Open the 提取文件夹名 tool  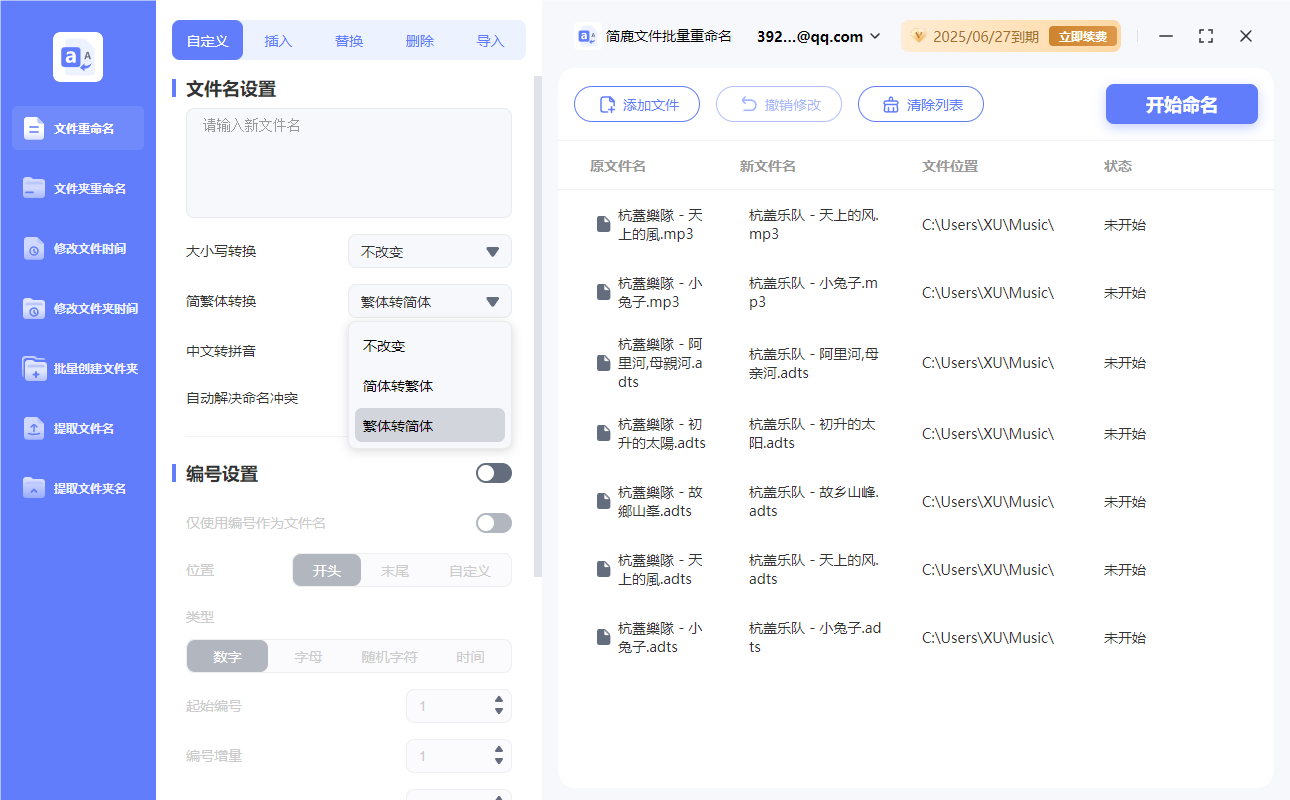coord(76,488)
